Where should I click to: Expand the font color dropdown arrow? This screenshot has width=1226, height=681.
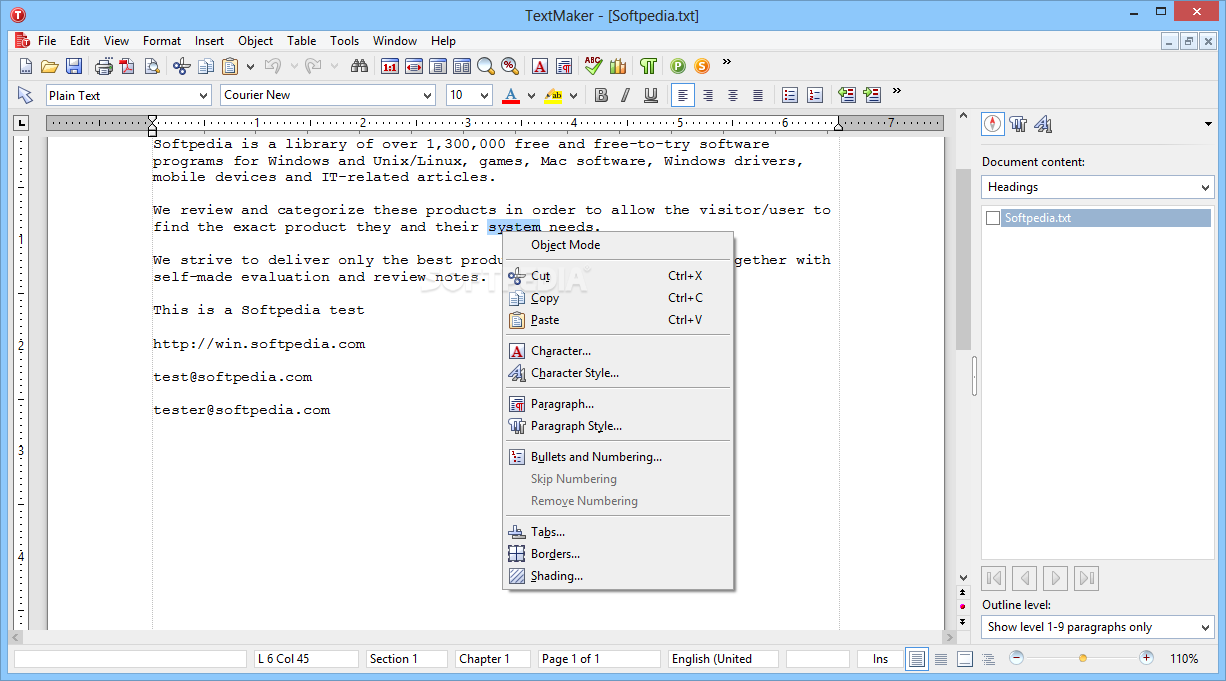point(531,95)
